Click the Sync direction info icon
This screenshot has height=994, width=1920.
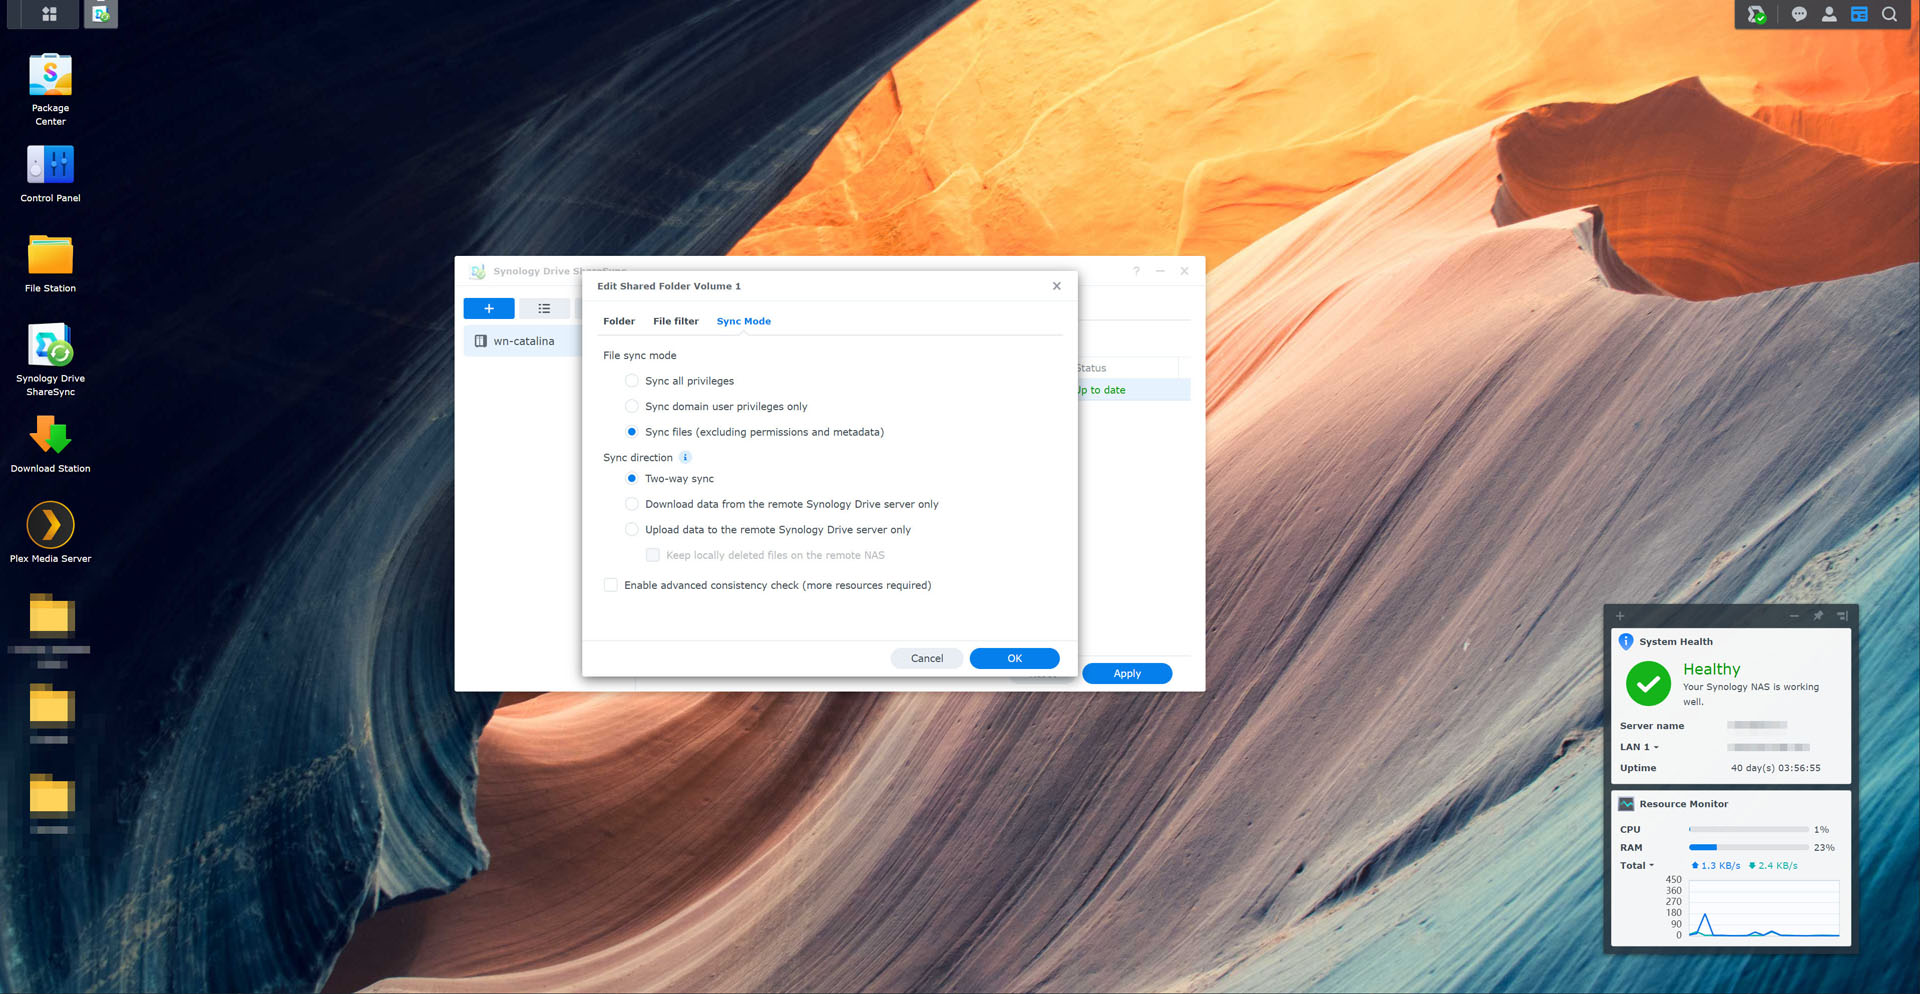click(x=685, y=457)
